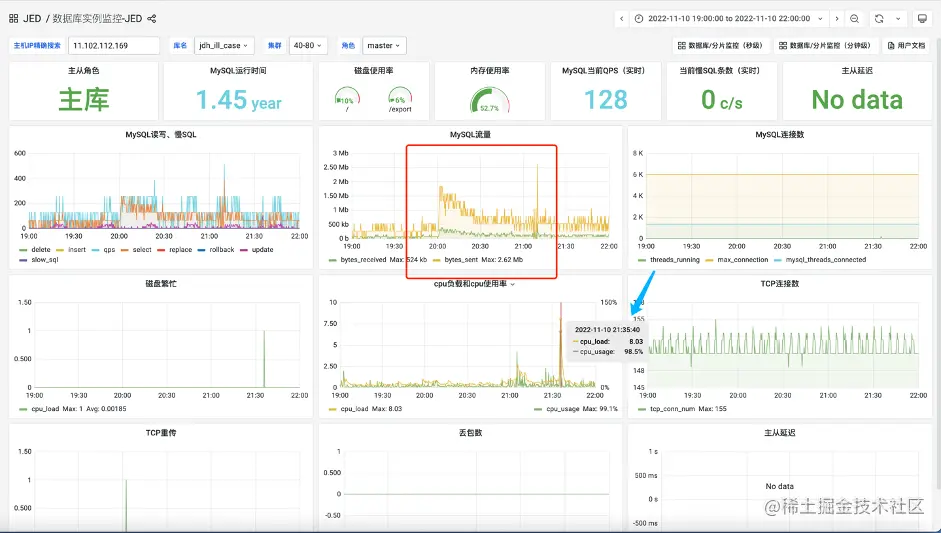Click max_connection legend color swatch
The image size is (942, 534).
click(710, 260)
